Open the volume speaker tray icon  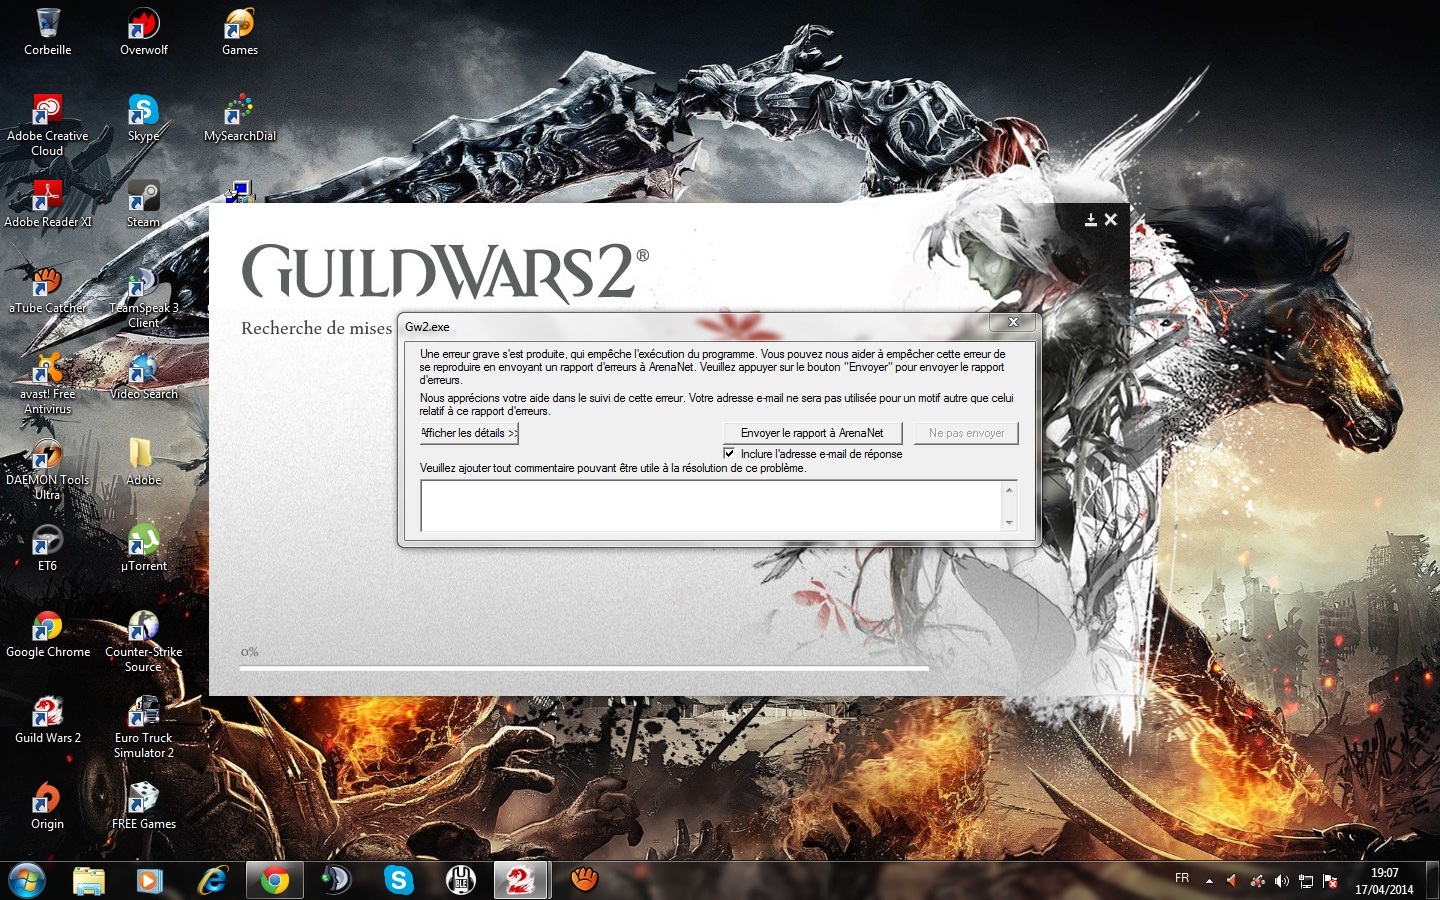coord(1282,881)
